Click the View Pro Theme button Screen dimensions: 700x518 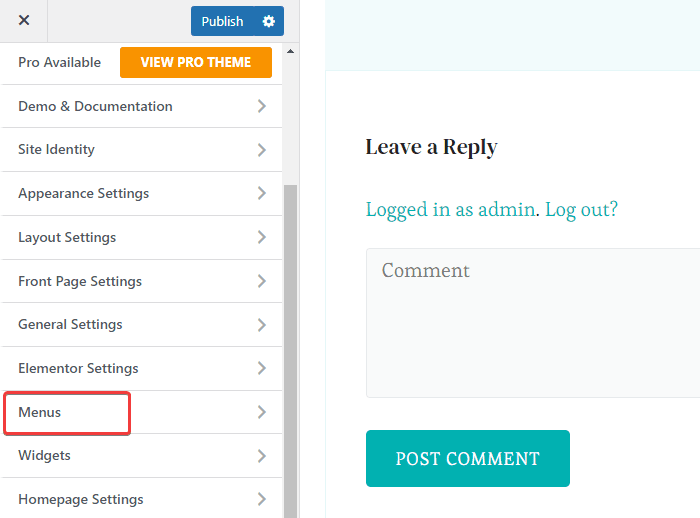click(195, 62)
